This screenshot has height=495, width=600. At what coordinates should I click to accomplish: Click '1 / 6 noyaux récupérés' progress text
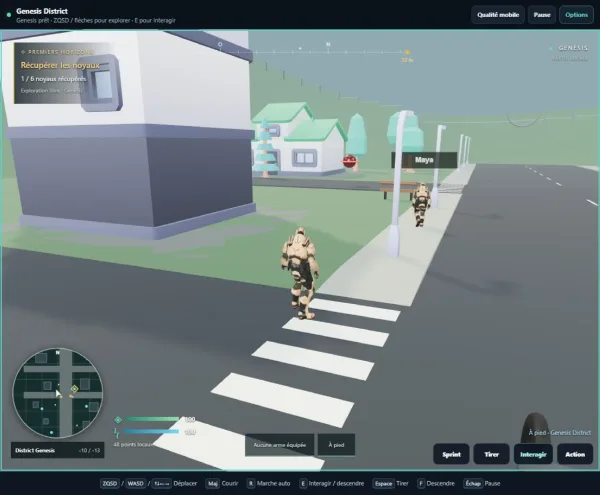pyautogui.click(x=54, y=79)
